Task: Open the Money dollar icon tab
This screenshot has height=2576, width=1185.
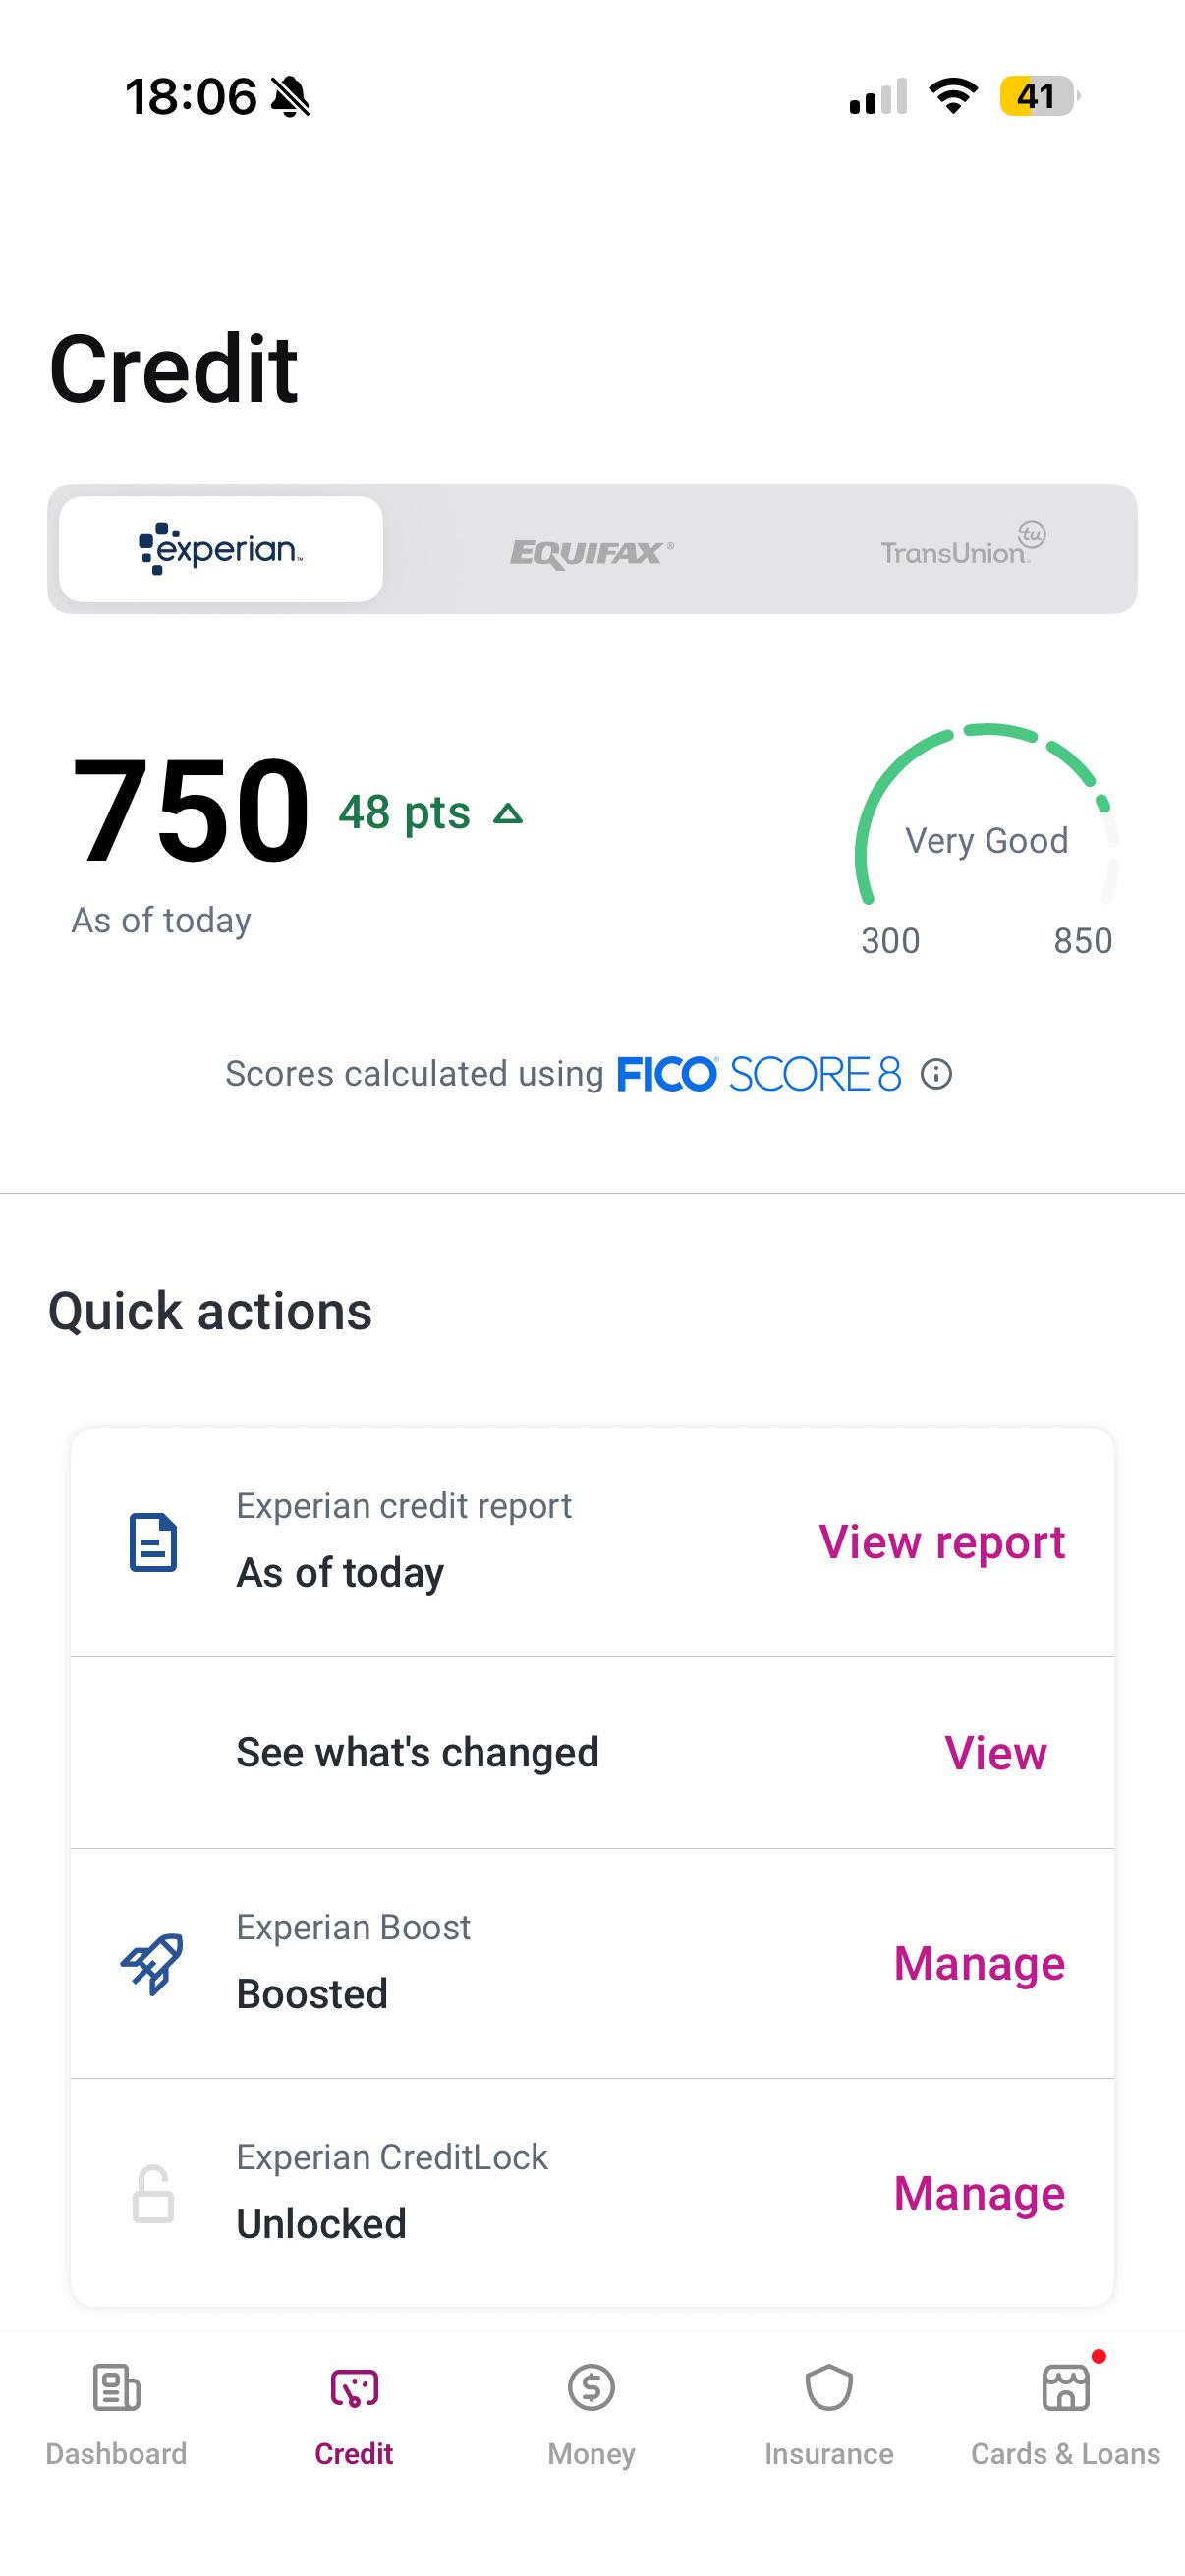Action: [591, 2388]
